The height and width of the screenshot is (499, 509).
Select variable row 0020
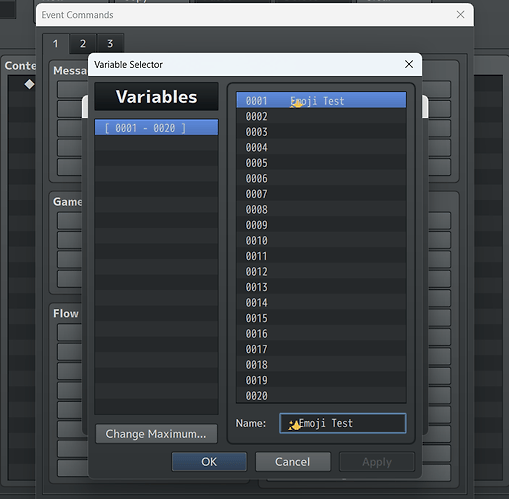[321, 395]
